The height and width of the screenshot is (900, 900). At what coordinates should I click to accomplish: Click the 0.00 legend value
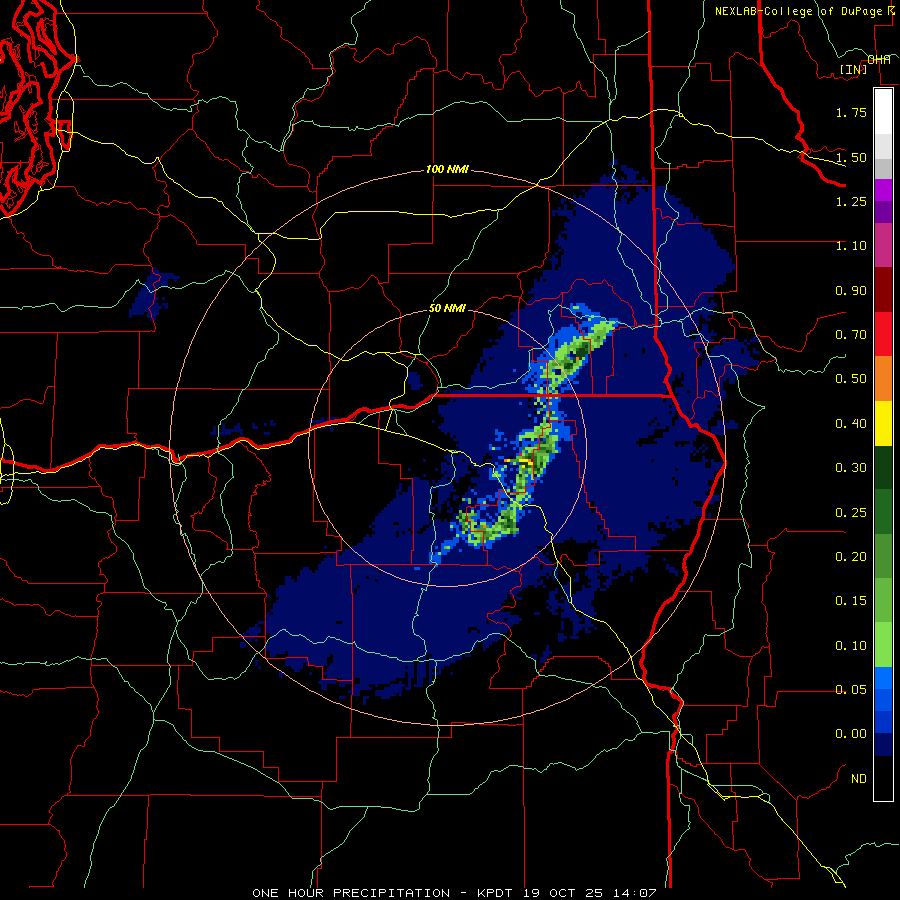(851, 734)
